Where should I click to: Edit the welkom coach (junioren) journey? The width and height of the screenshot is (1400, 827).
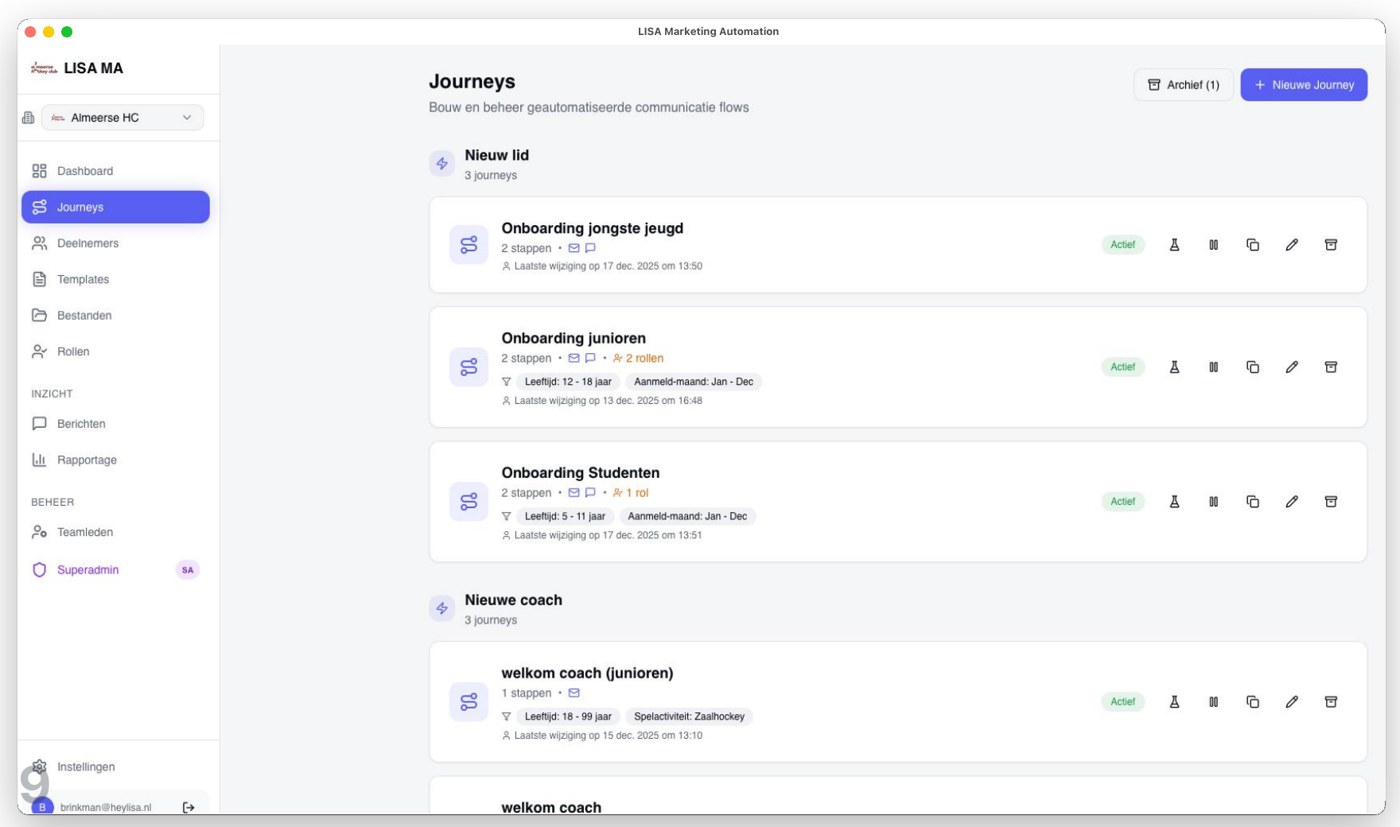tap(1291, 702)
